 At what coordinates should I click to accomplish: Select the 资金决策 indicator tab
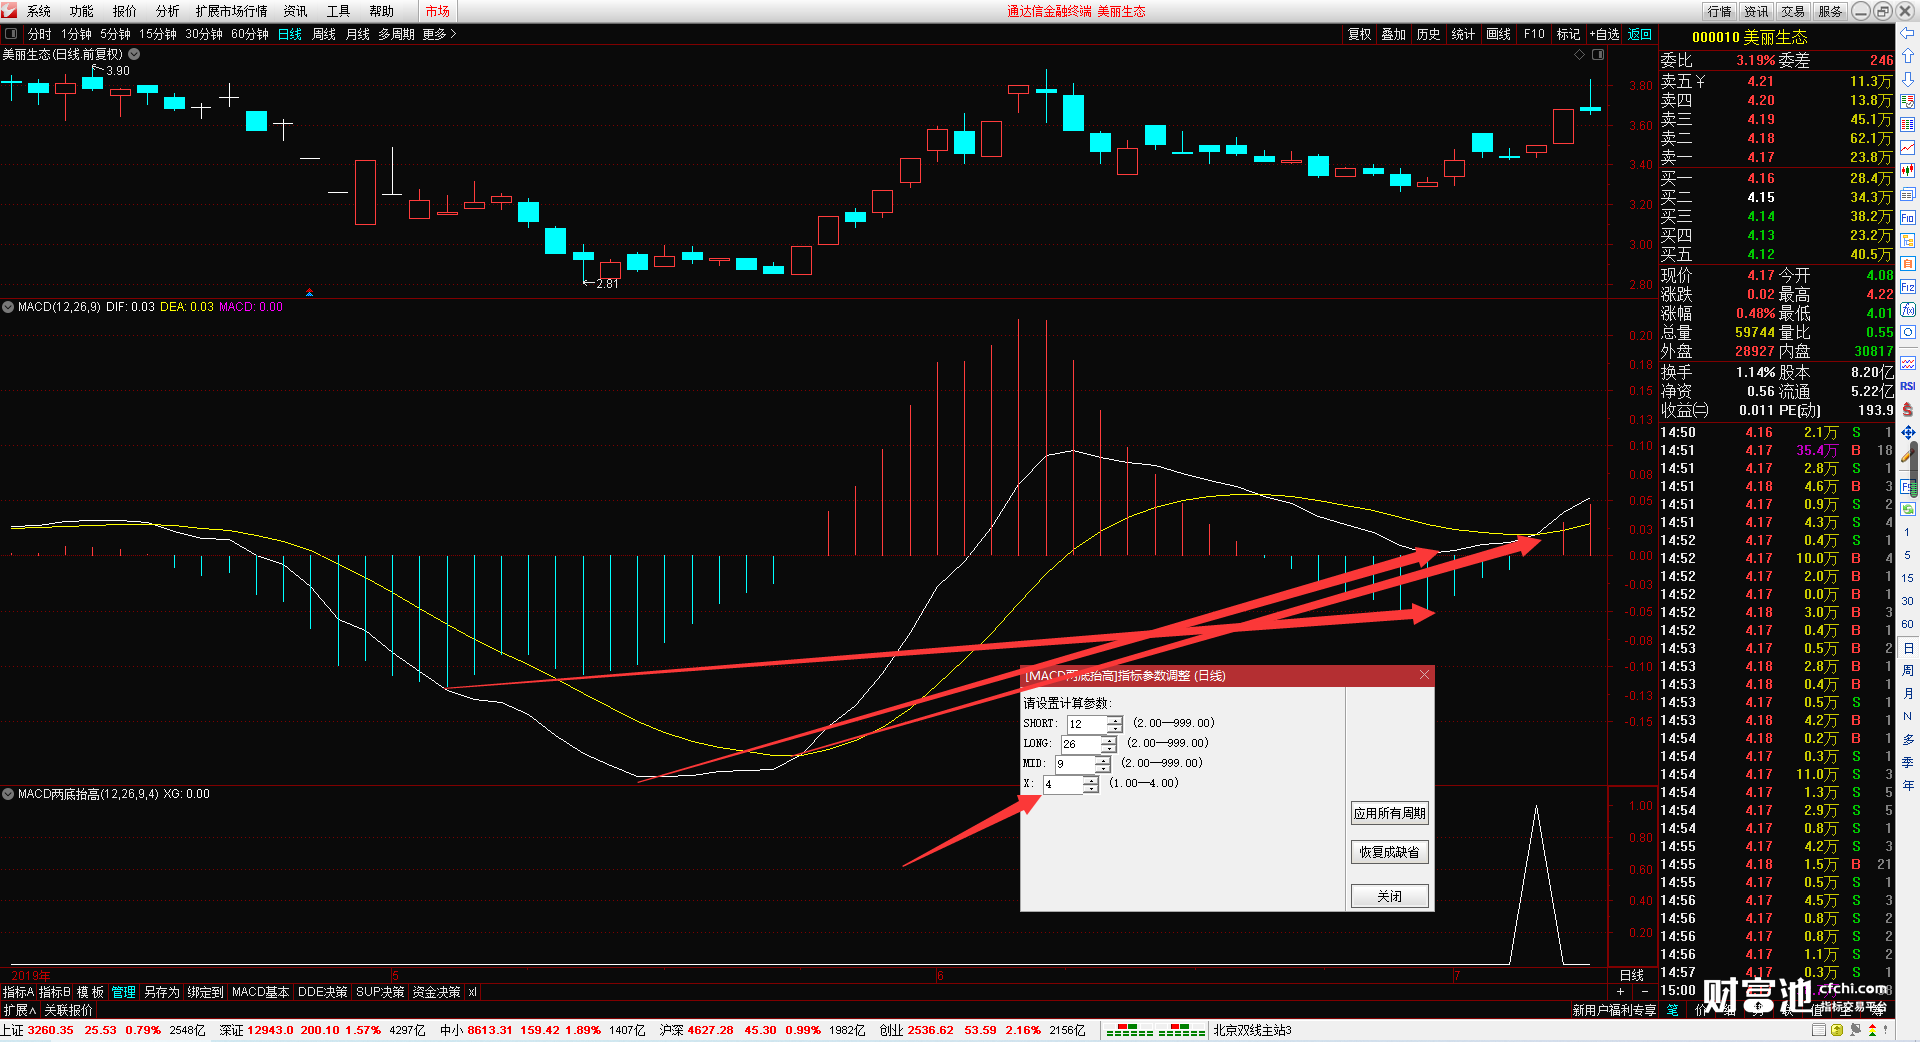point(436,992)
